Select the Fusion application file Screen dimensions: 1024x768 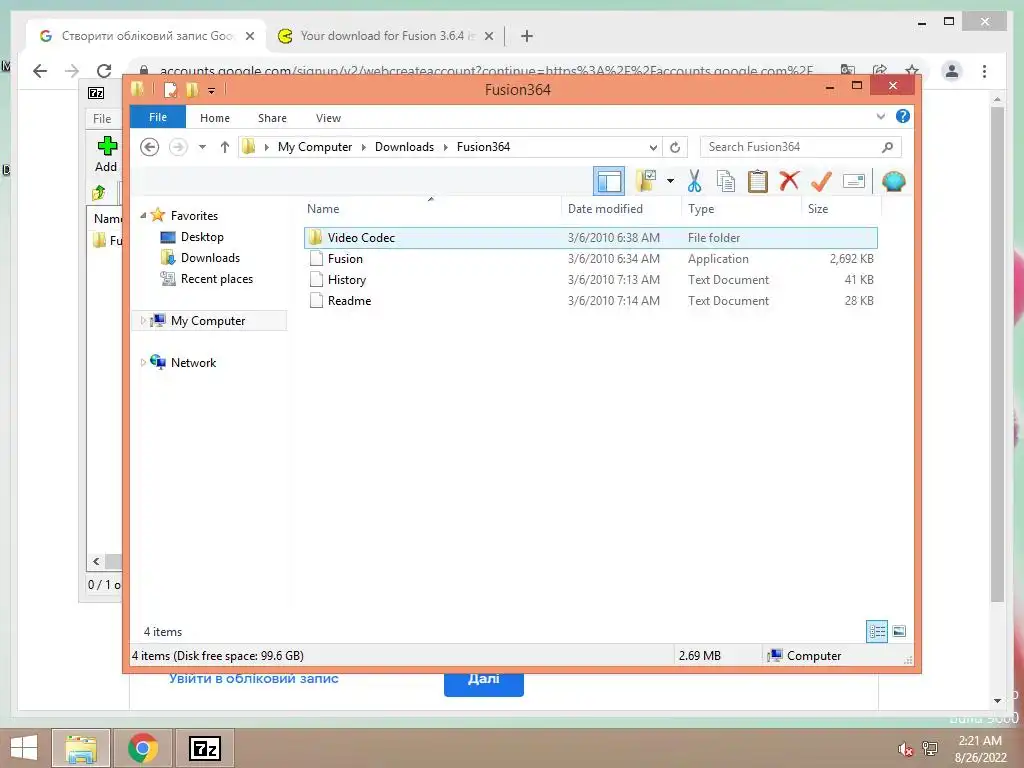[x=590, y=259]
